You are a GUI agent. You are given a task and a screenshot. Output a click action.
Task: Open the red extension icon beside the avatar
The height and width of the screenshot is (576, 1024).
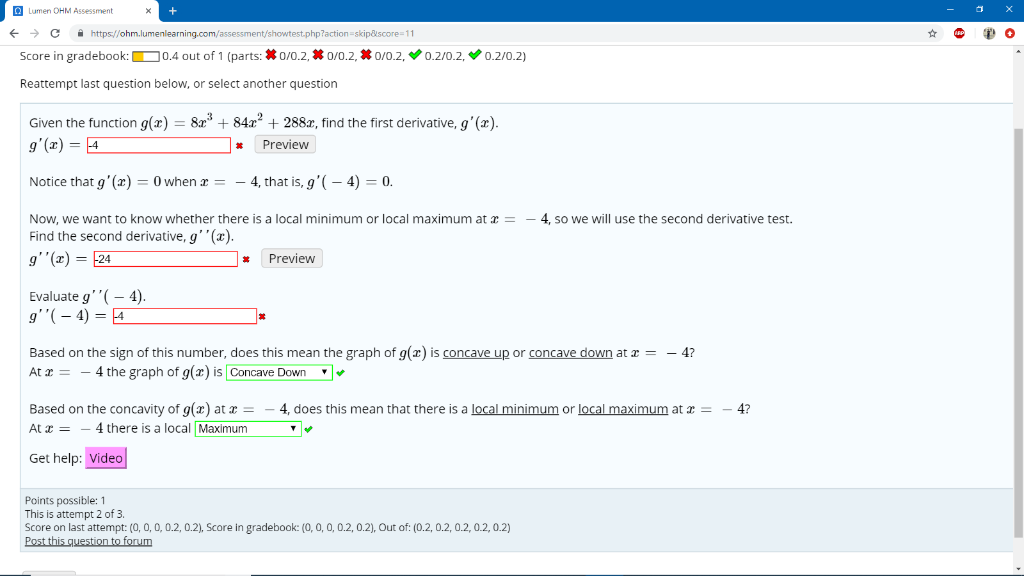(1010, 32)
